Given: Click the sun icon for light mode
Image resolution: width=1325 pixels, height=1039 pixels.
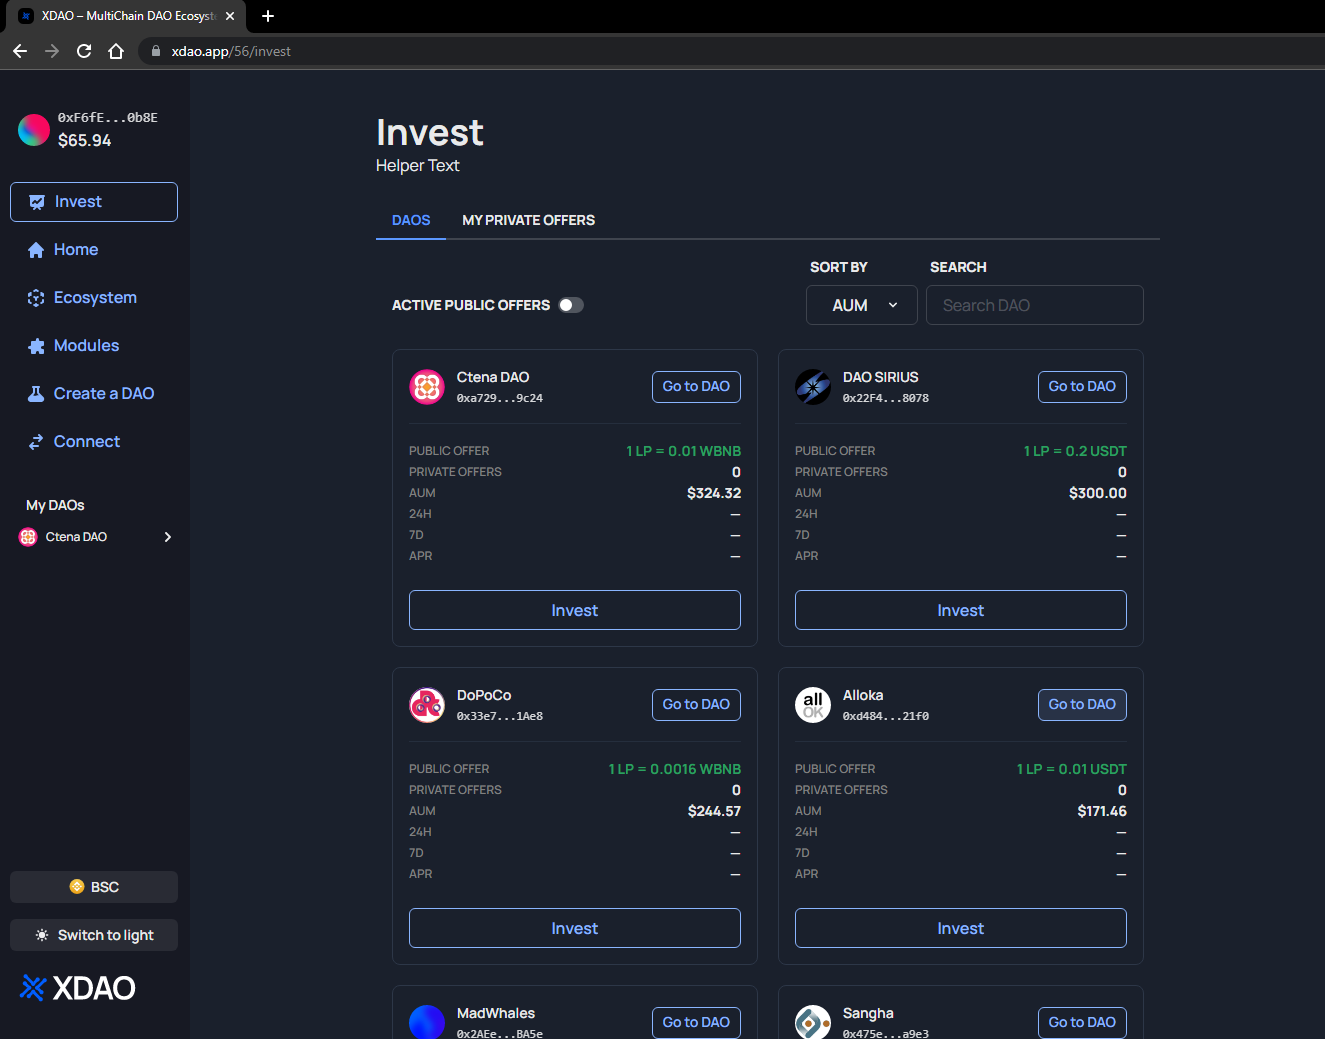Looking at the screenshot, I should 42,935.
